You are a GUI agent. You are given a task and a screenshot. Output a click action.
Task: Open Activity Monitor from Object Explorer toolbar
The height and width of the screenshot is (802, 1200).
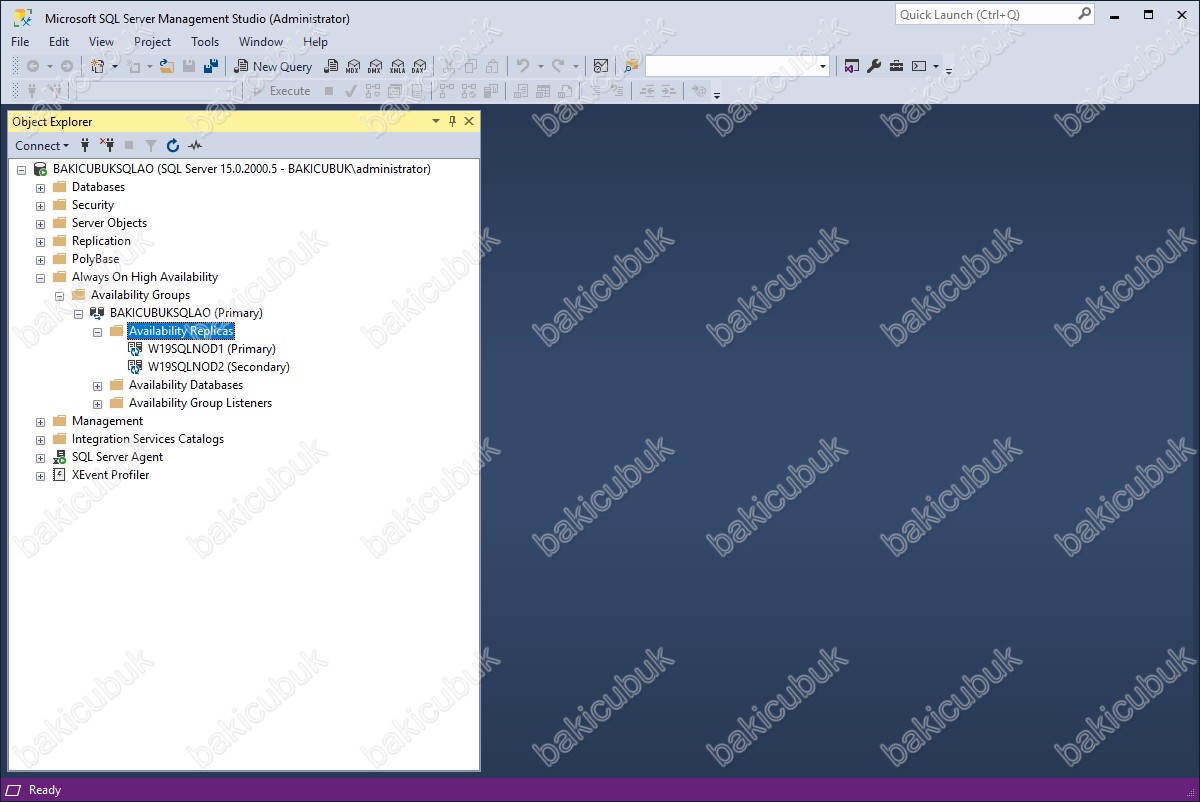pos(195,145)
